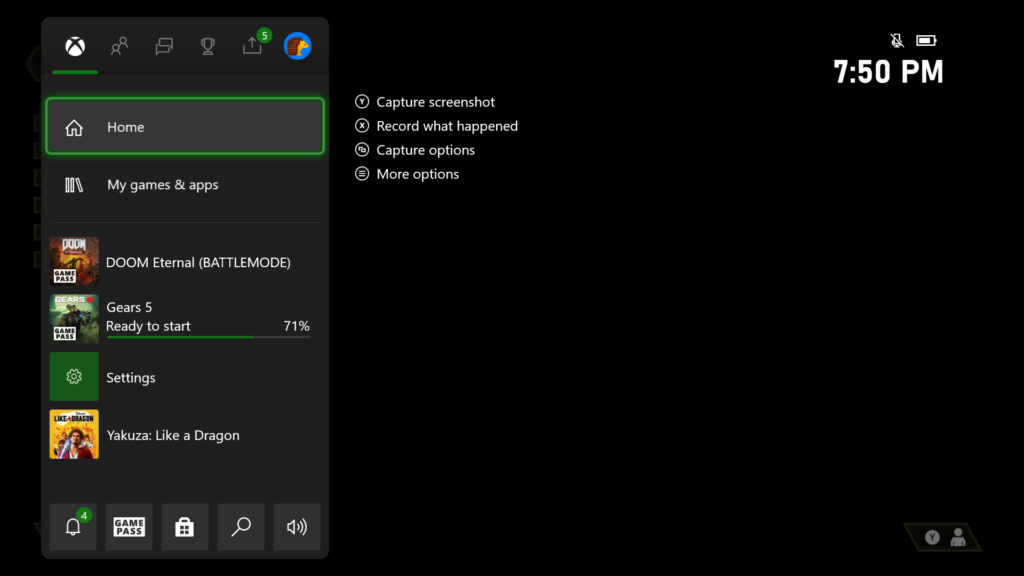Click the green 4 badge on notifications
1024x576 pixels.
84,516
